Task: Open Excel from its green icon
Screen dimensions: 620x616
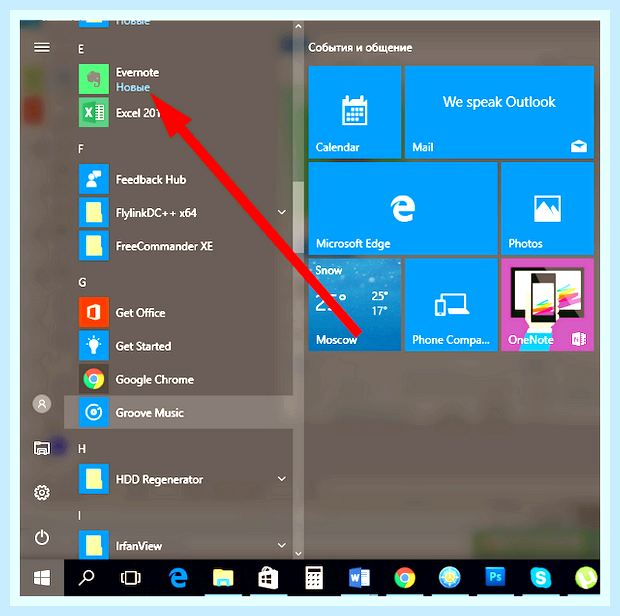Action: click(94, 113)
